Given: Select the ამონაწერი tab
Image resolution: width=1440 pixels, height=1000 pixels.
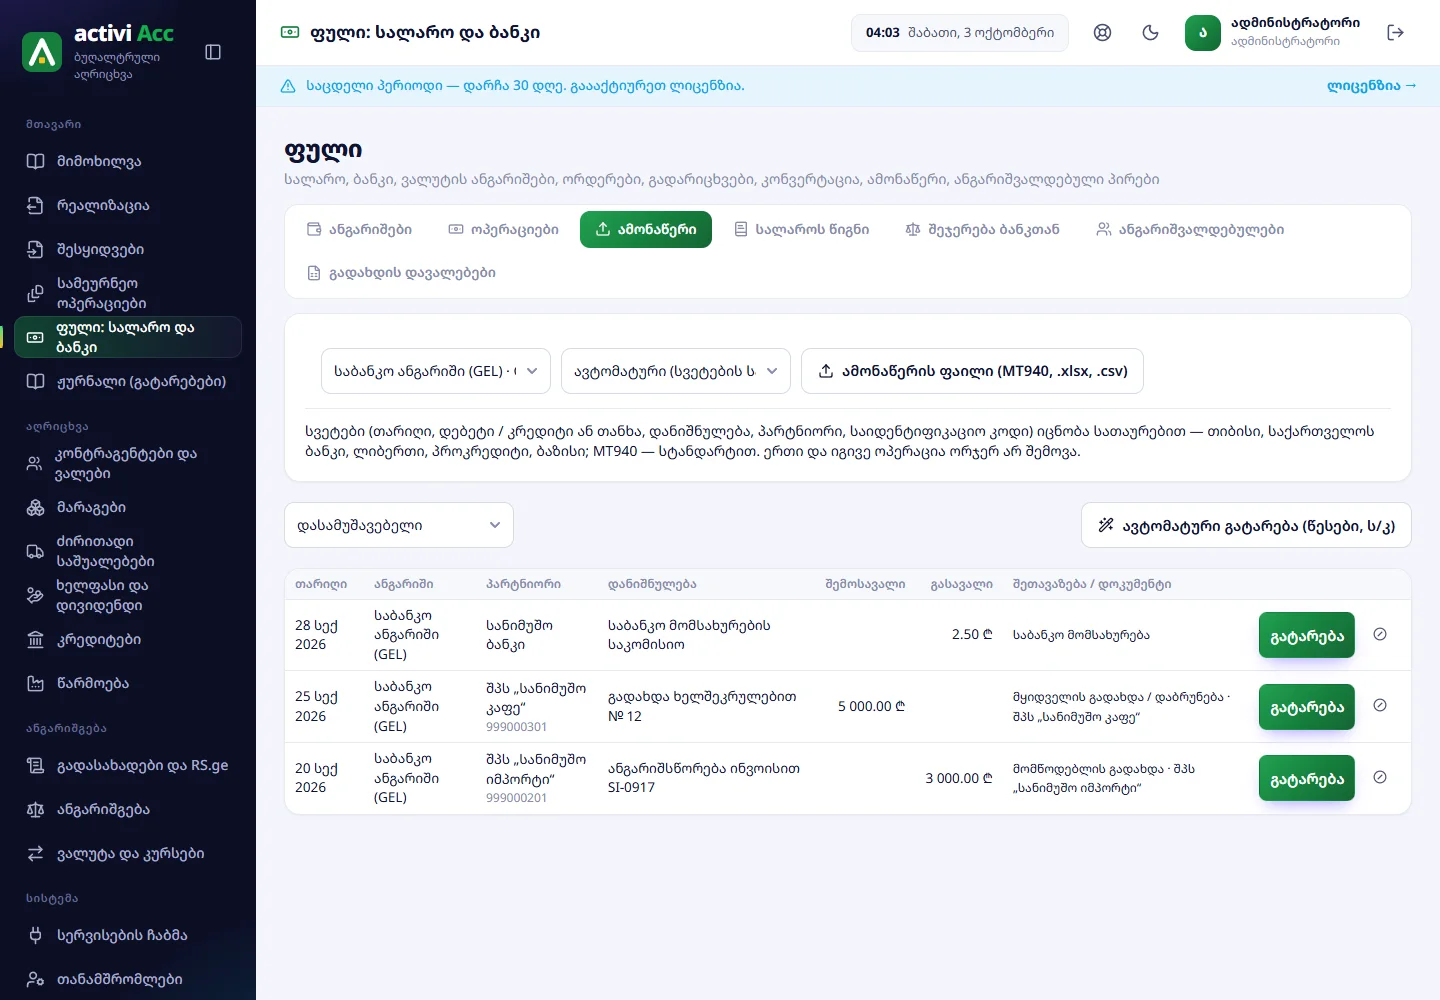Looking at the screenshot, I should pyautogui.click(x=646, y=229).
